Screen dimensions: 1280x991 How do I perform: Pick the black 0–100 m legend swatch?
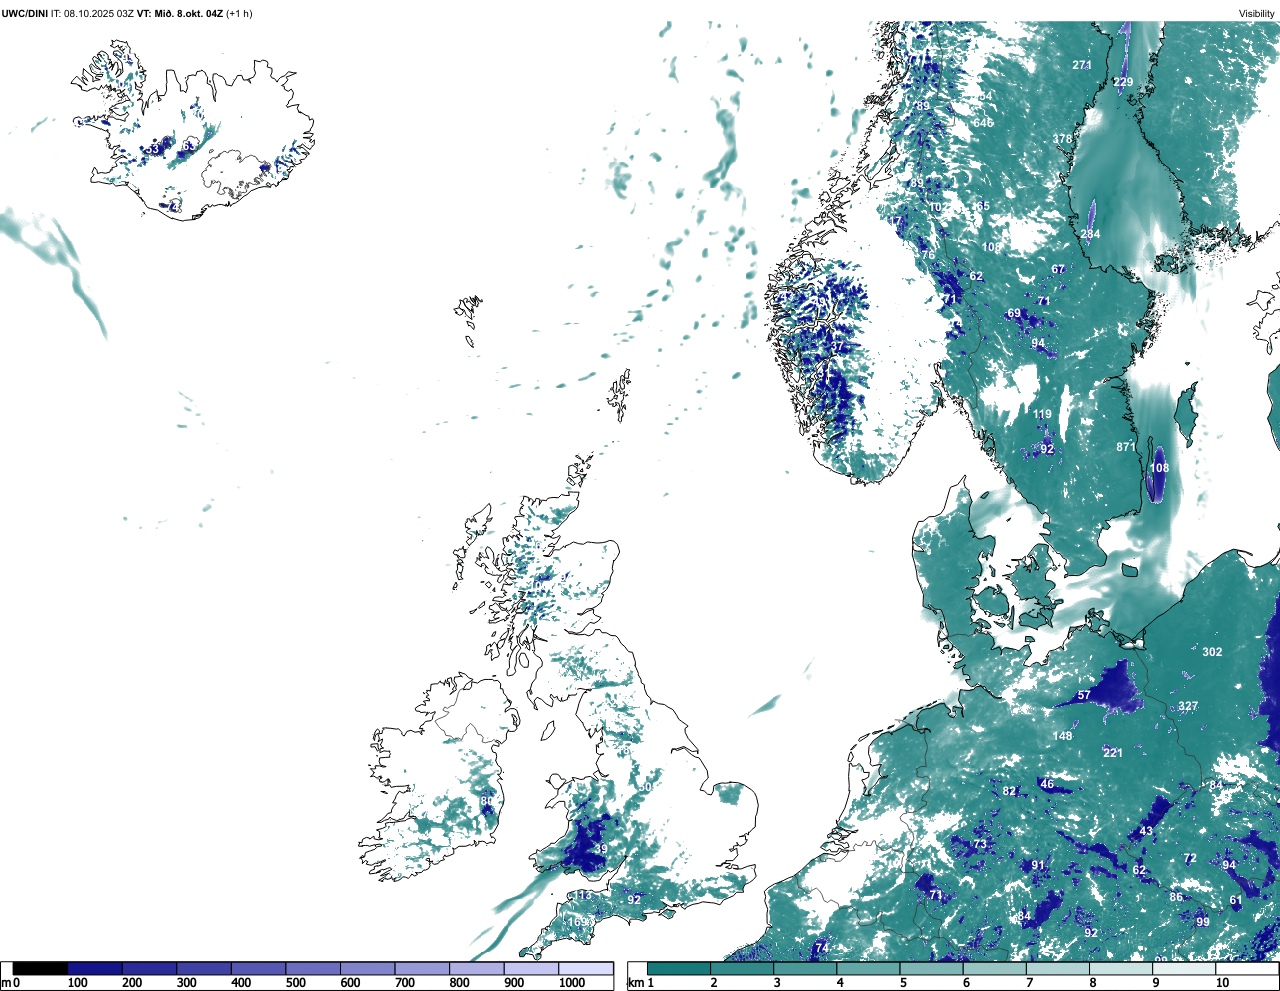[41, 968]
